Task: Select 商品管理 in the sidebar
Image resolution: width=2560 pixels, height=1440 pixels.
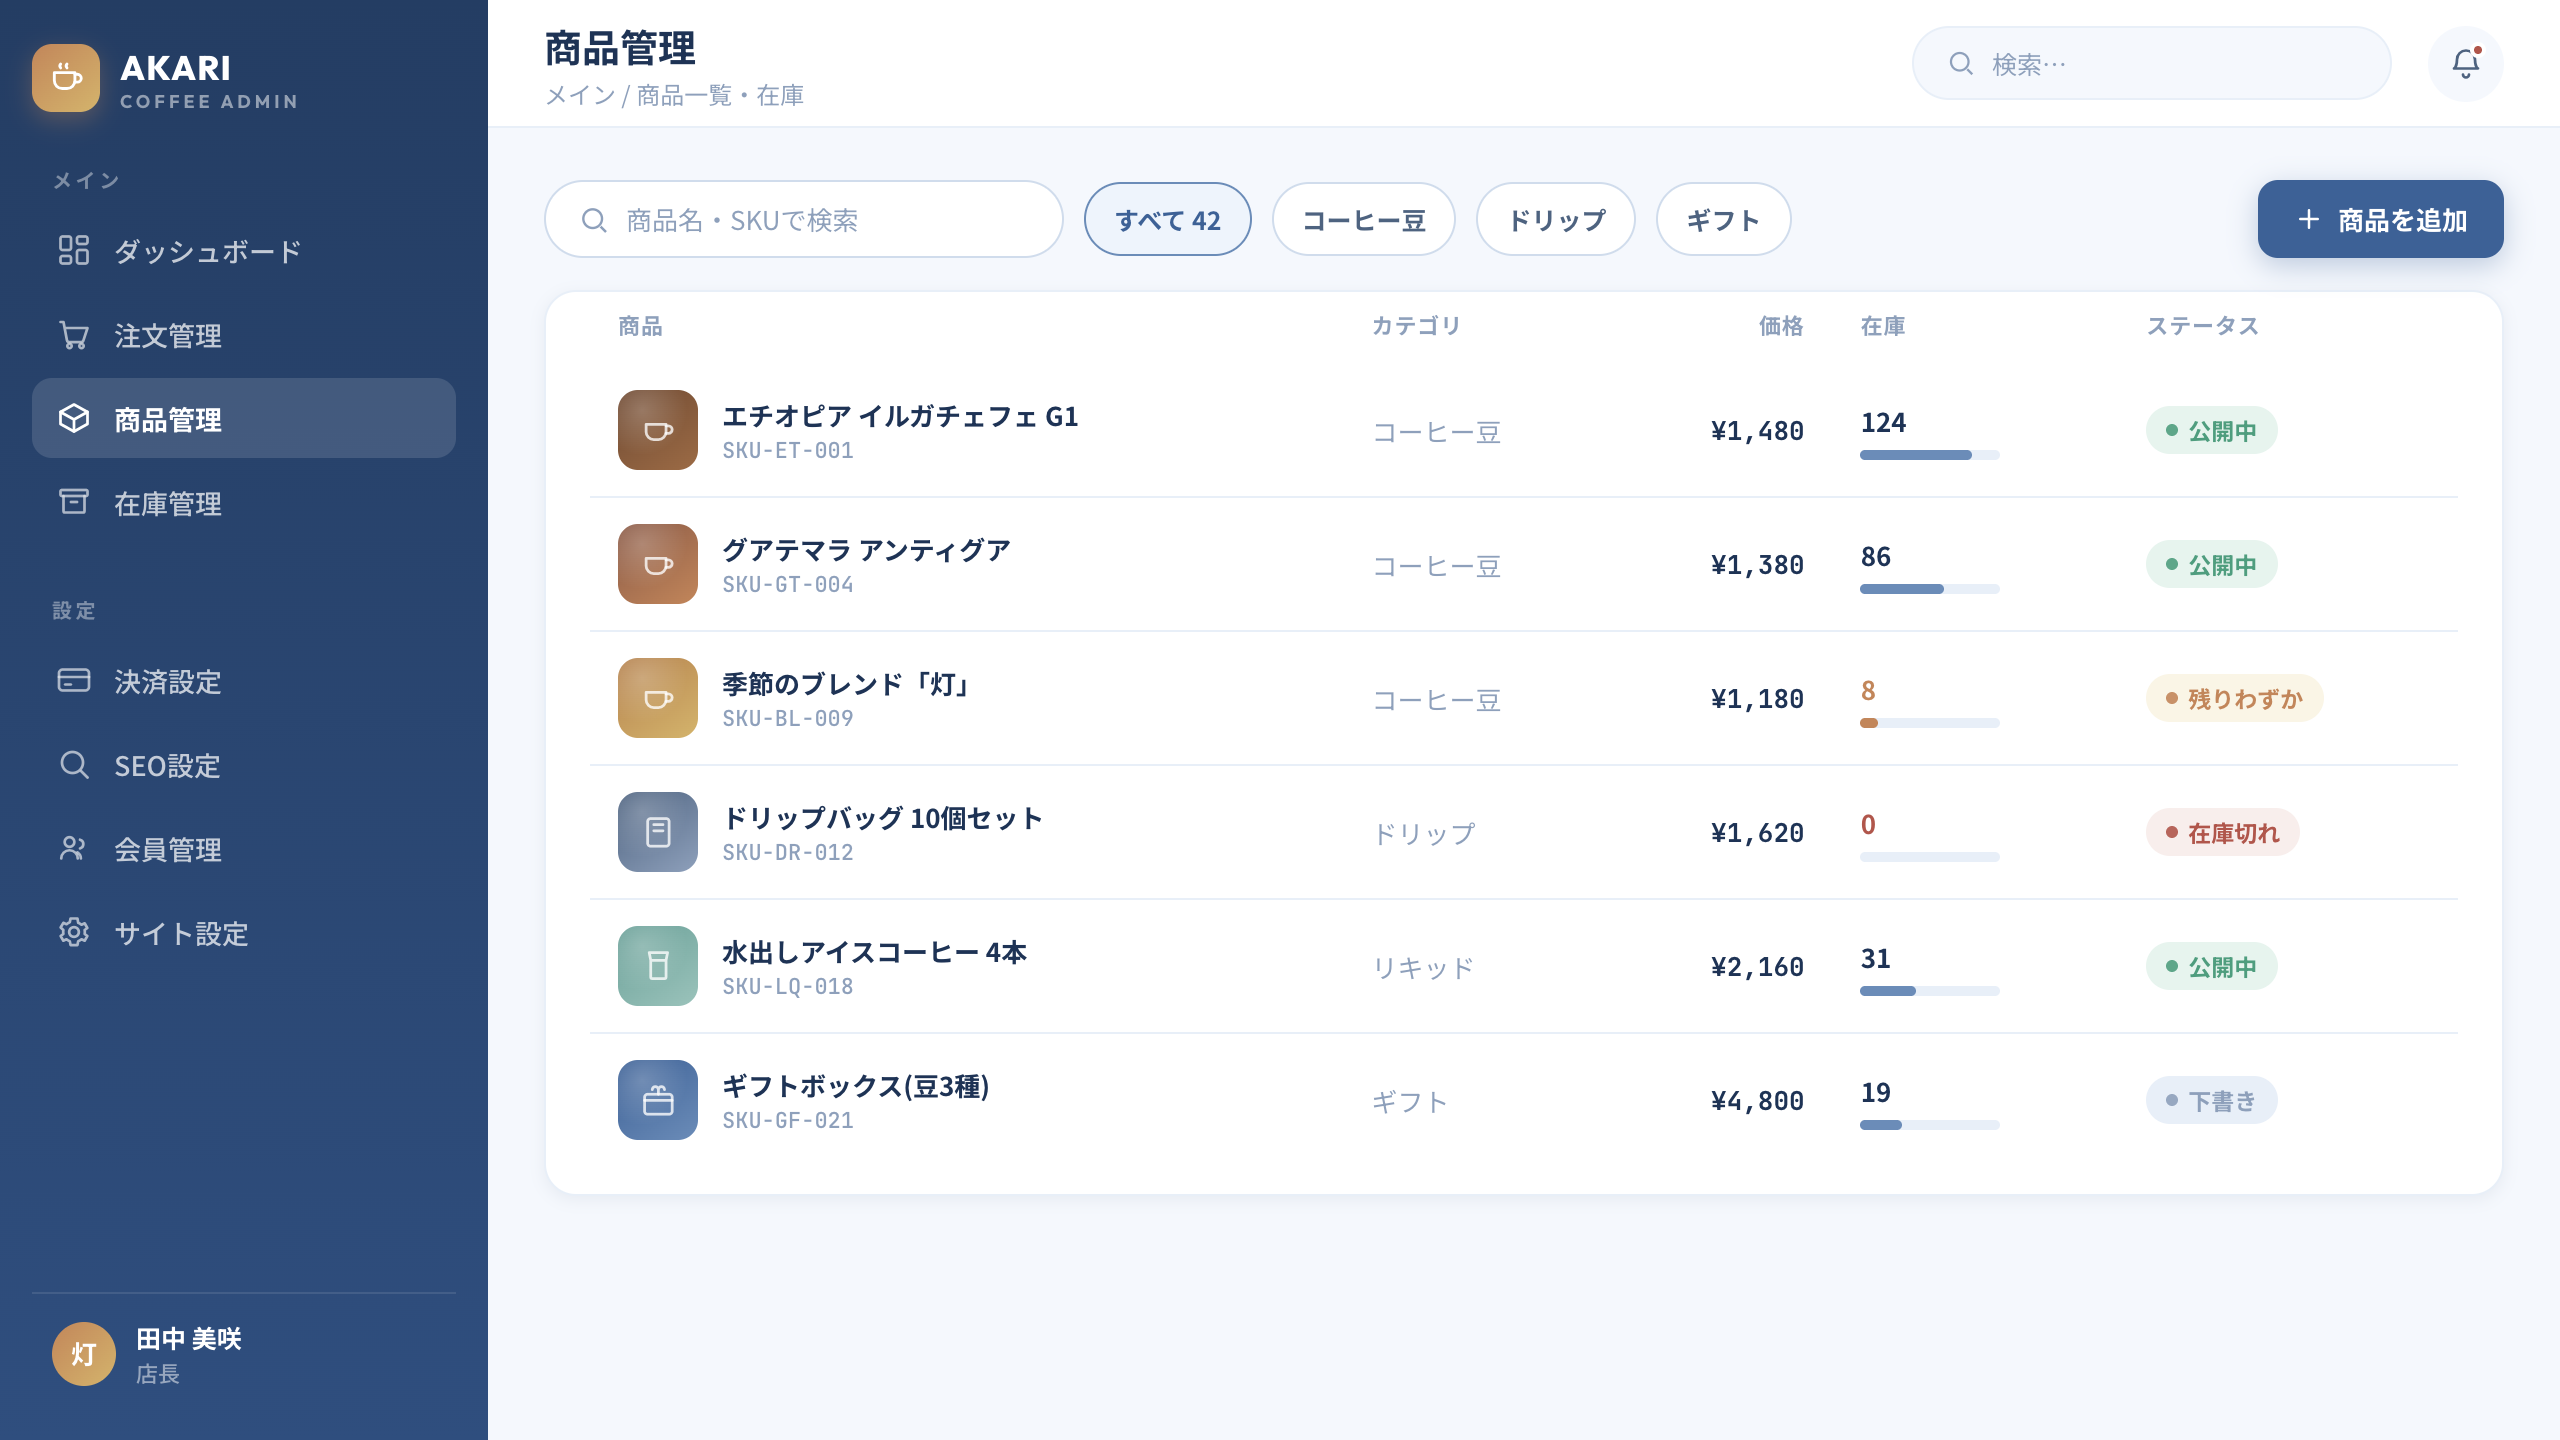Action: (244, 418)
